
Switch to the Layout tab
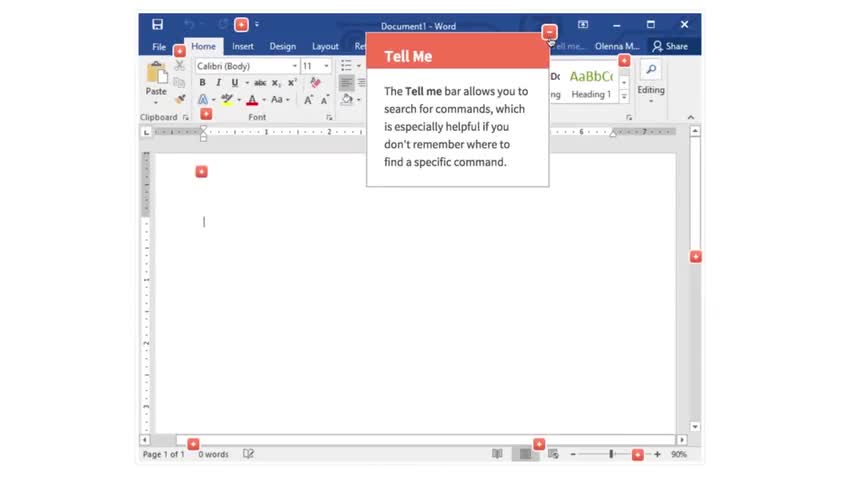pyautogui.click(x=325, y=46)
